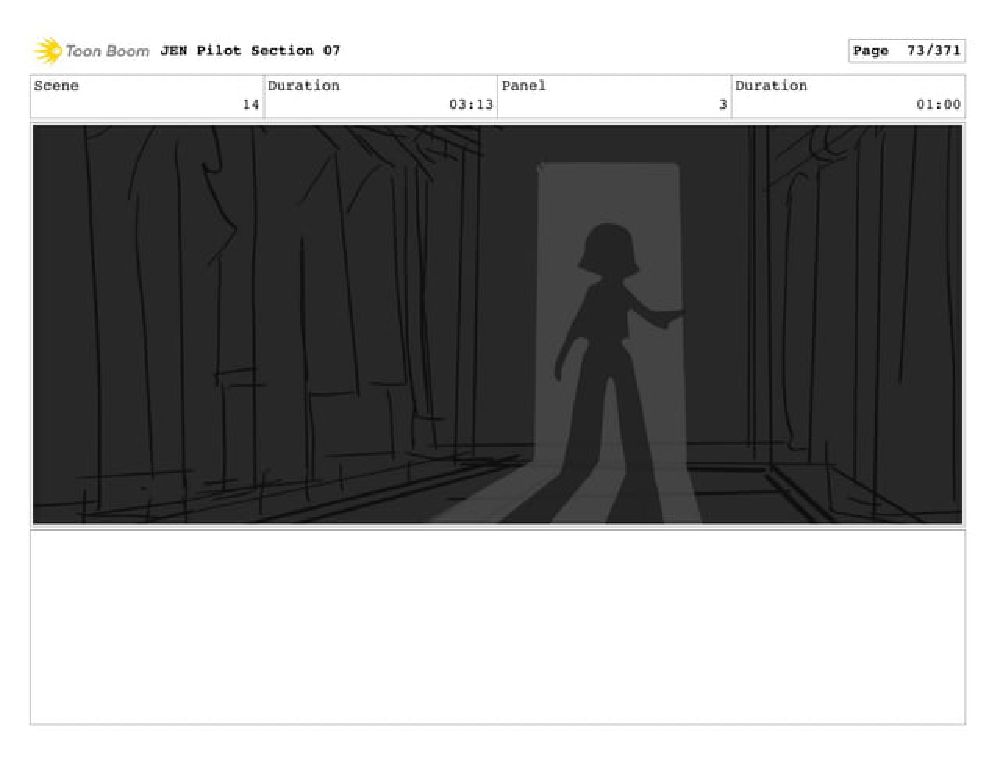This screenshot has width=997, height=770.
Task: Select the 03:13 scene duration value
Action: coord(471,104)
